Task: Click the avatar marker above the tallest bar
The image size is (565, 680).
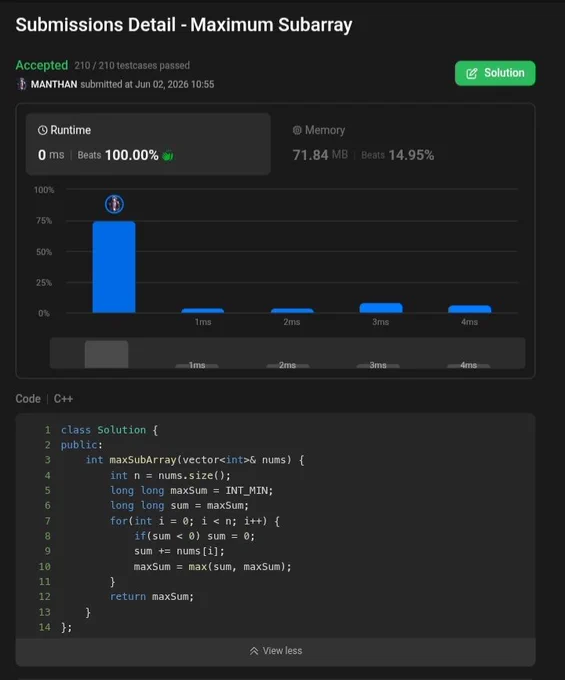Action: point(114,204)
